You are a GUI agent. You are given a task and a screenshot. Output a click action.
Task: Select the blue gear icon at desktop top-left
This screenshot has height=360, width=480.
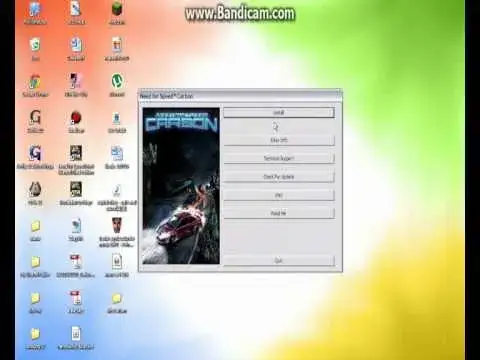click(35, 10)
